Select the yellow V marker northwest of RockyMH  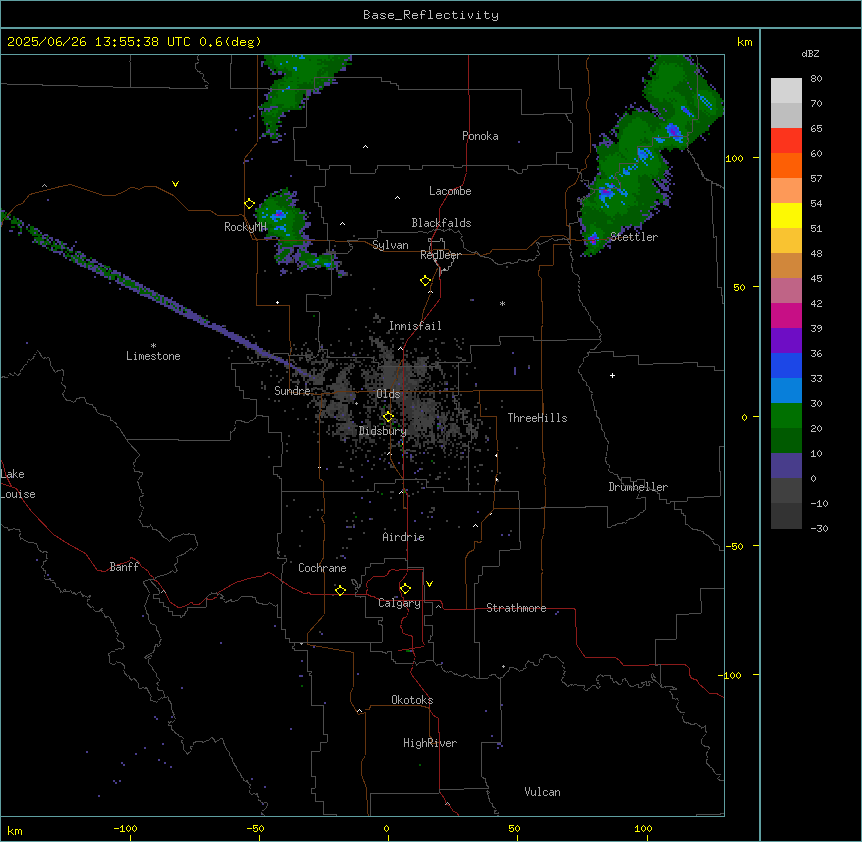[x=175, y=184]
